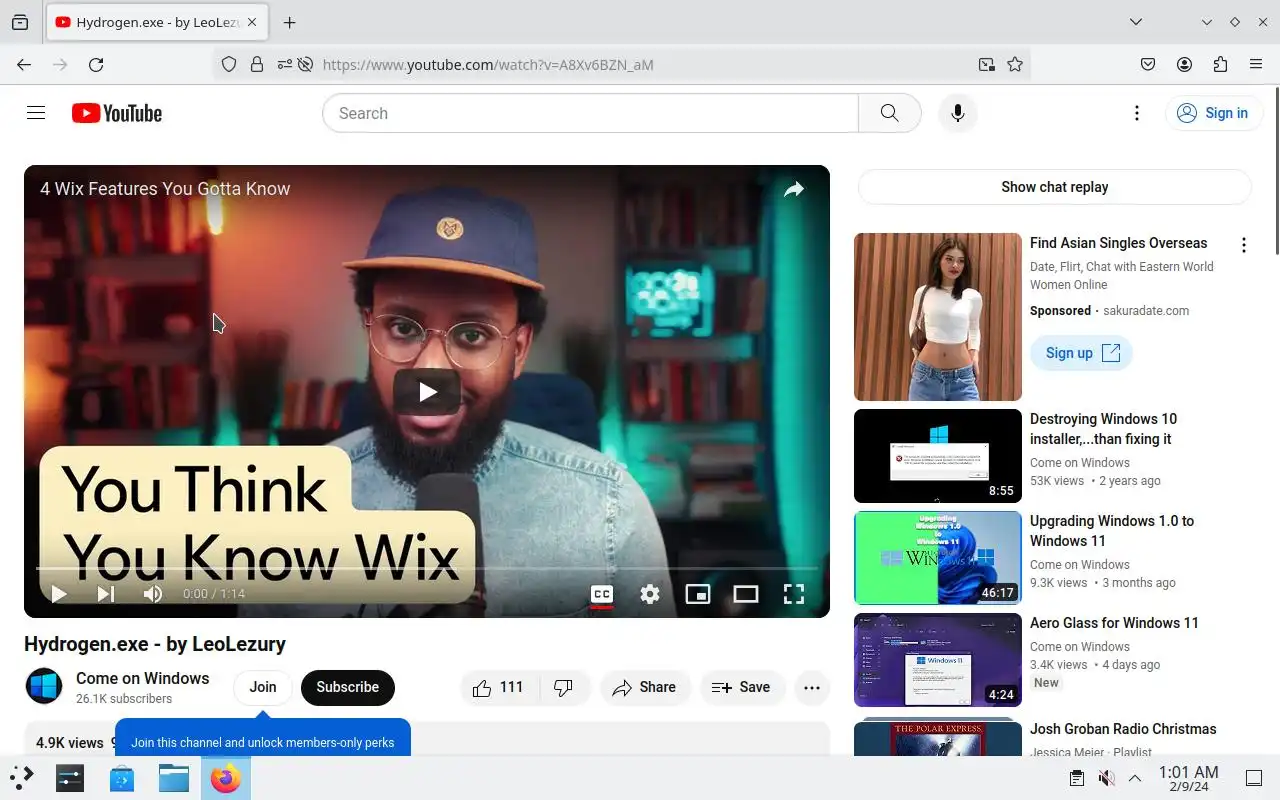1280x800 pixels.
Task: Expand hidden system tray icons
Action: (1135, 778)
